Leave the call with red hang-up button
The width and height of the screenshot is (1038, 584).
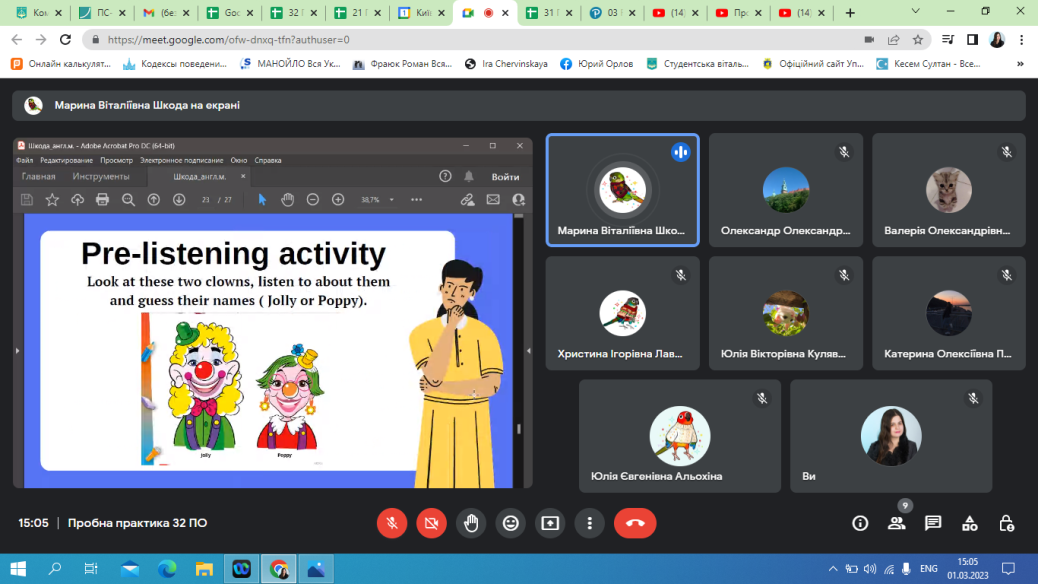[634, 522]
